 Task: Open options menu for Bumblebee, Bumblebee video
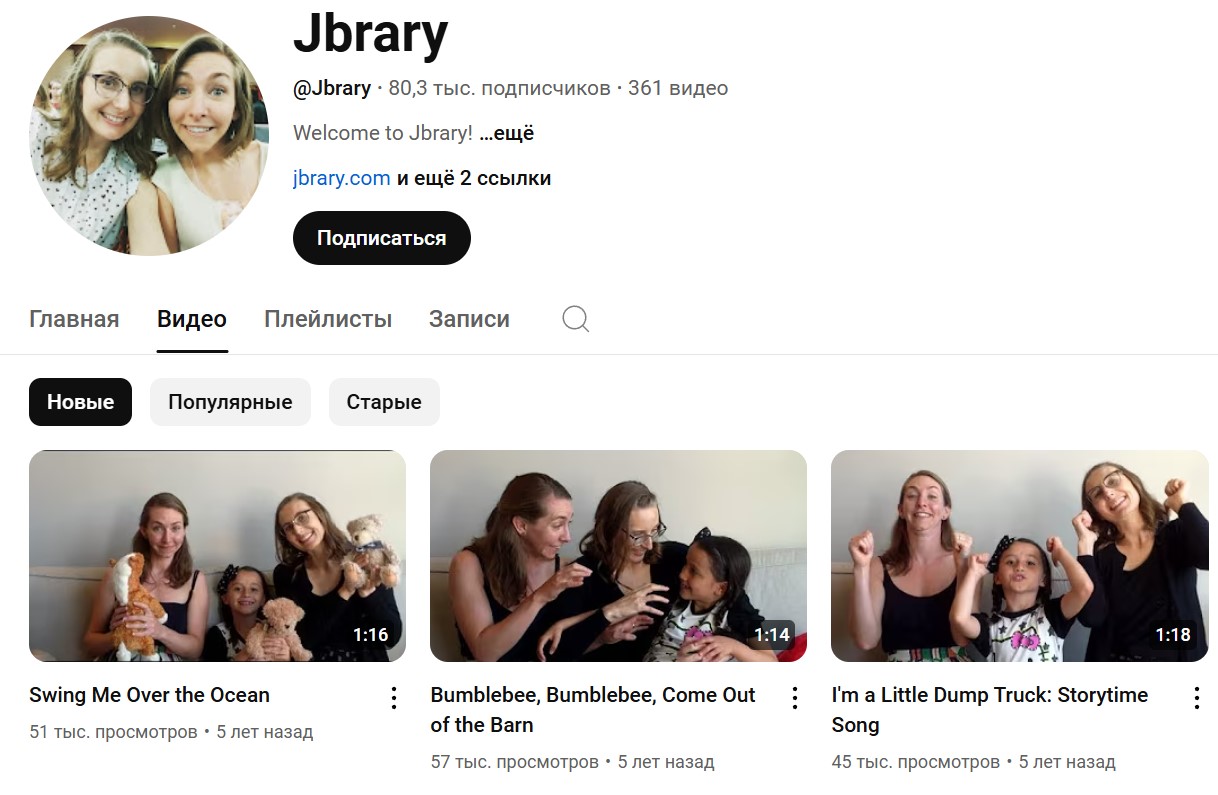795,697
